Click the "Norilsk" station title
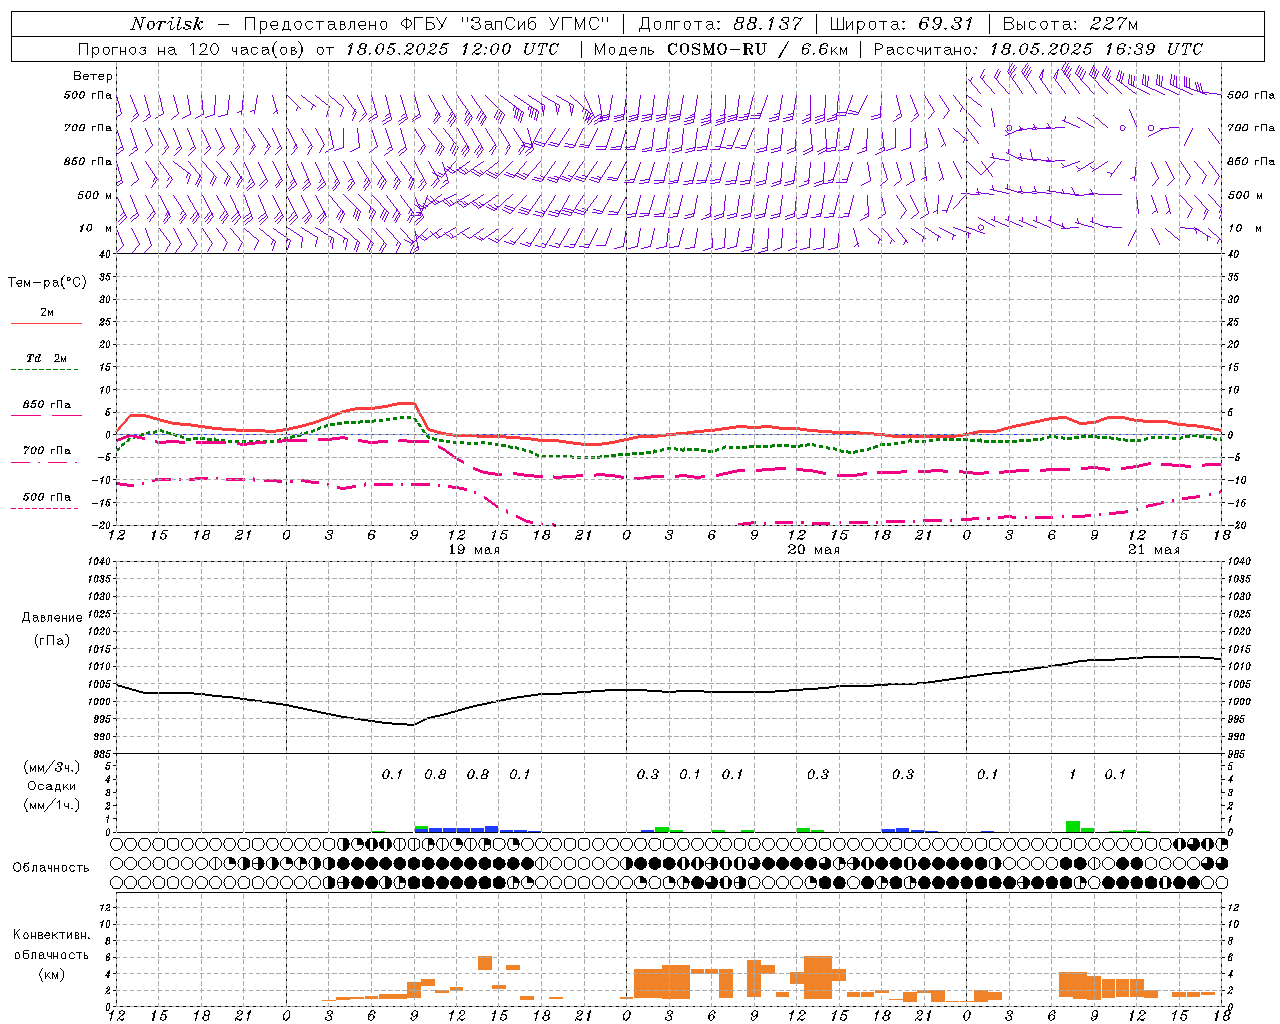 (x=167, y=24)
